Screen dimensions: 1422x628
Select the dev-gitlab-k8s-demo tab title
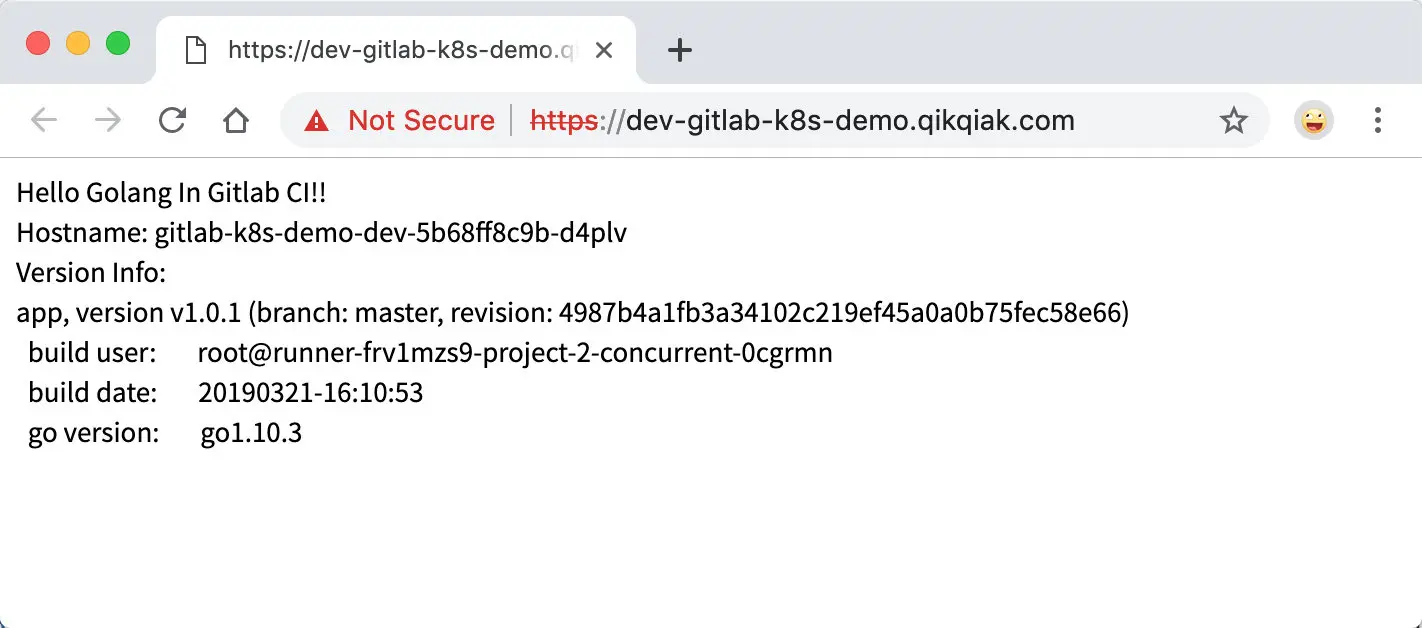(x=400, y=50)
